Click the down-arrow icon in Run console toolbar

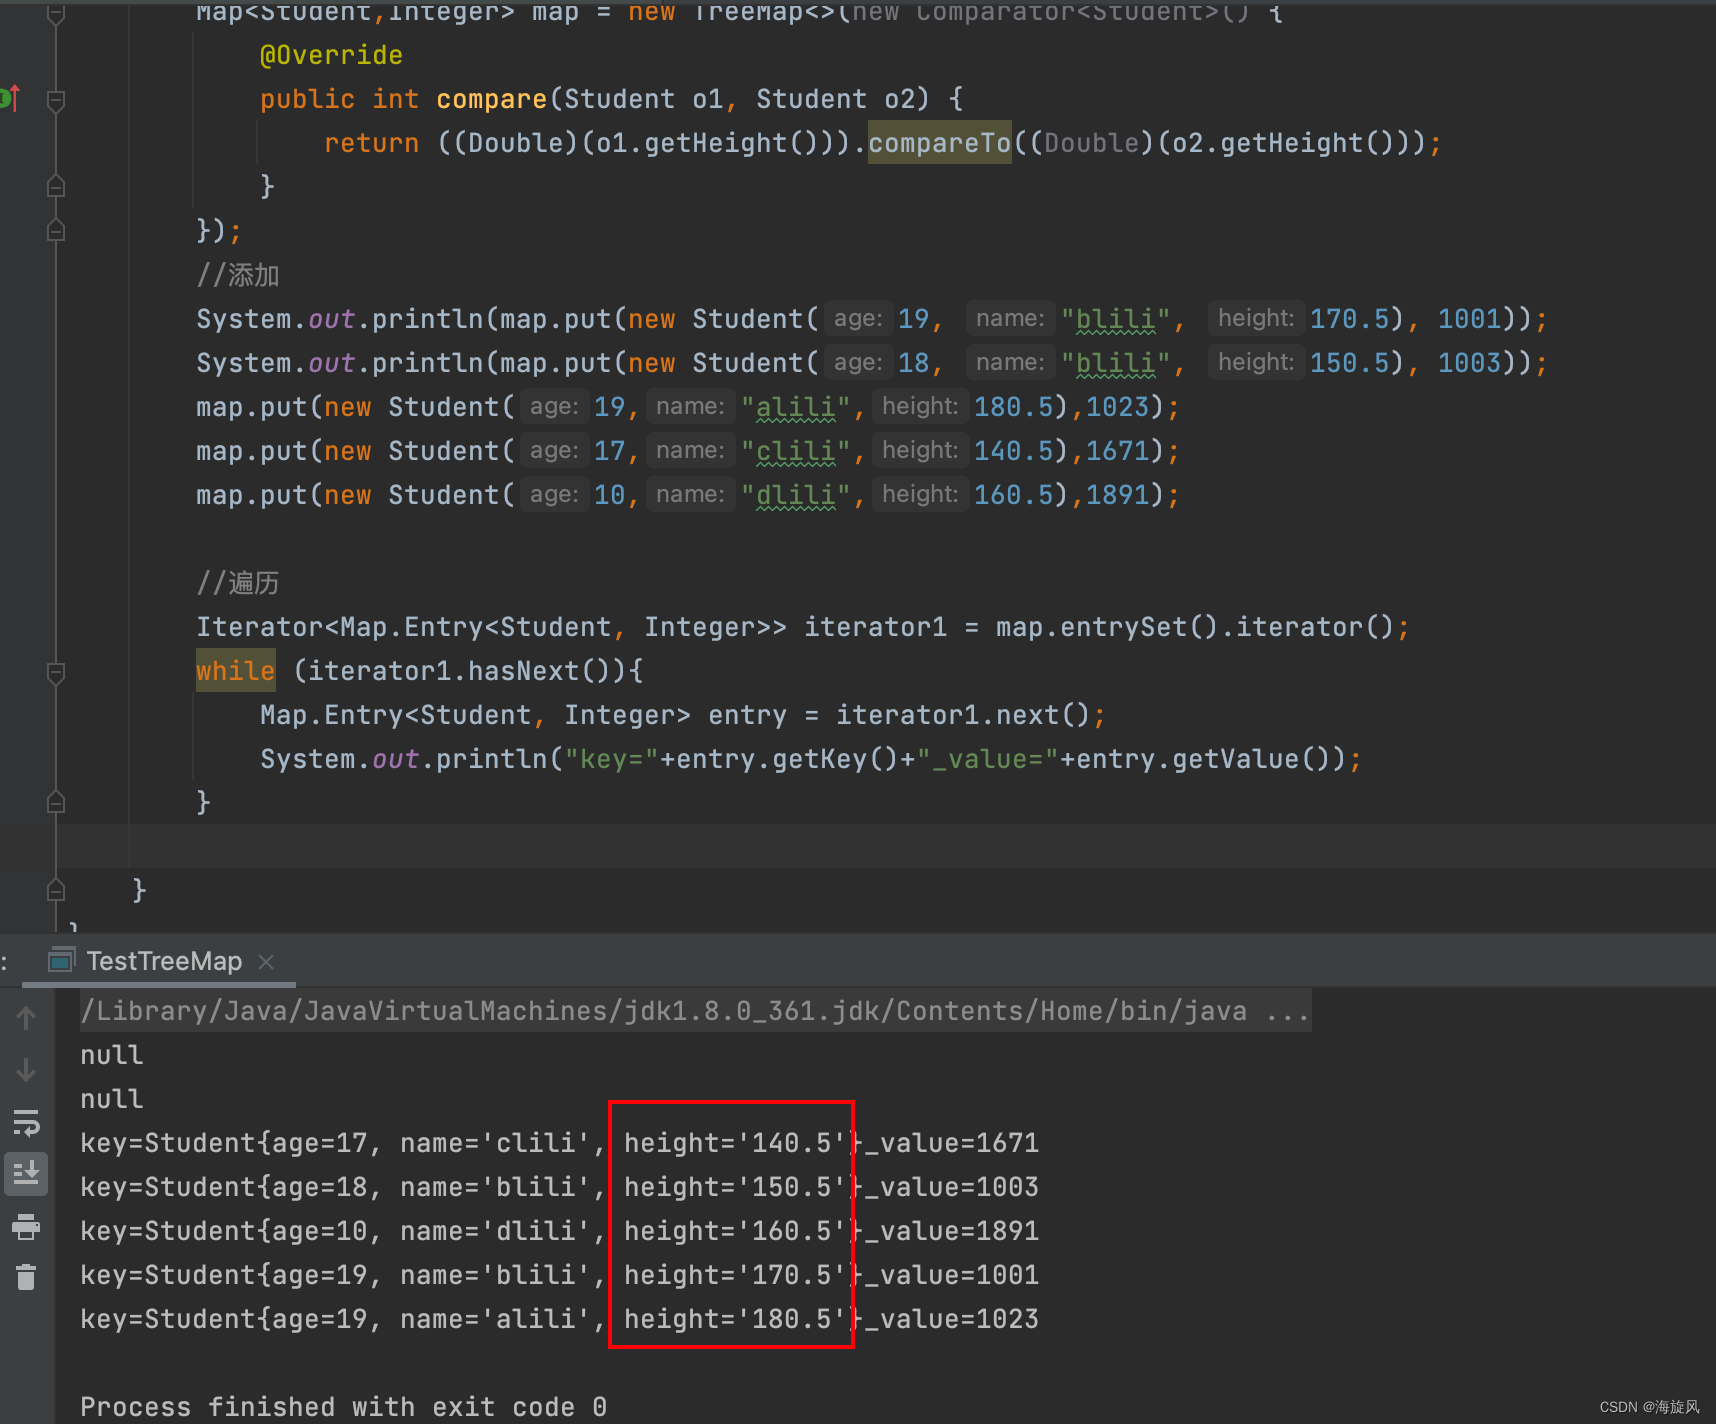click(26, 1070)
